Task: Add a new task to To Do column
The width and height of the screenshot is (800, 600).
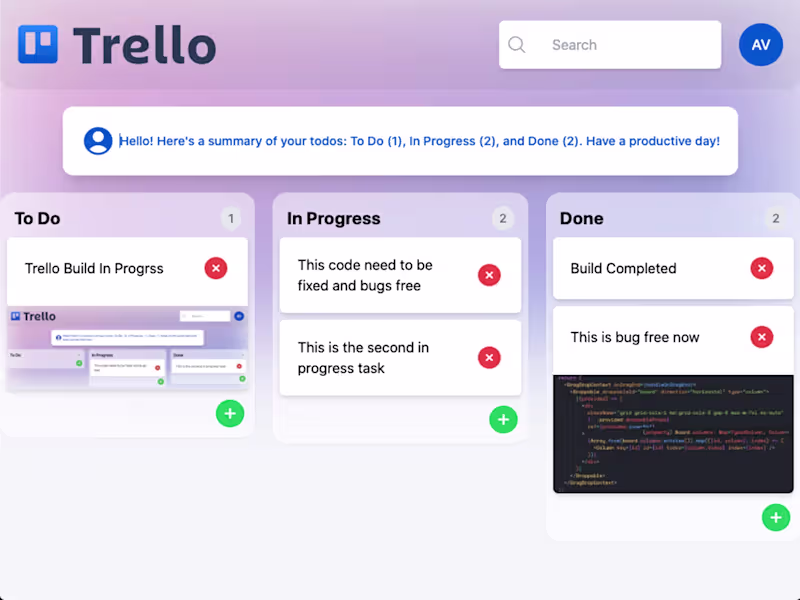Action: (x=230, y=413)
